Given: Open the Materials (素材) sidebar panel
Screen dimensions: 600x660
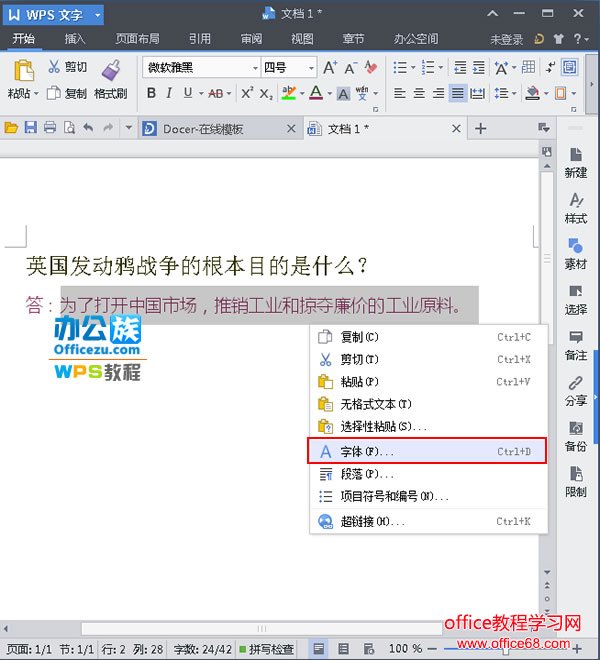Looking at the screenshot, I should point(576,255).
